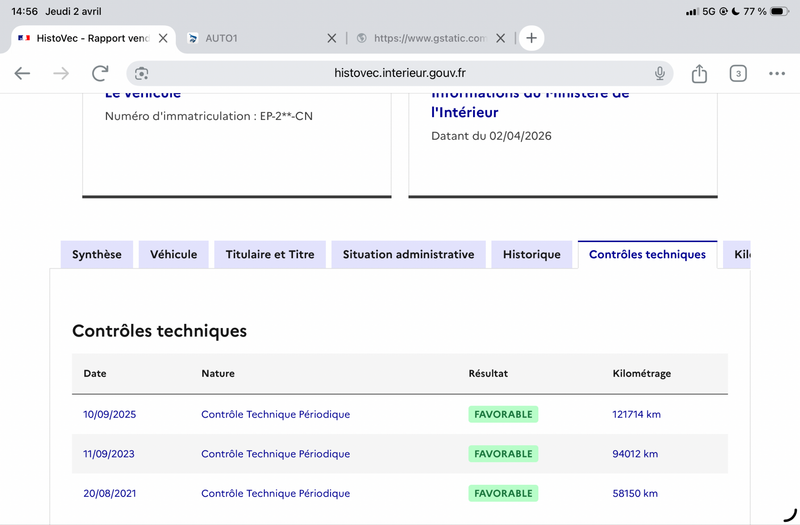The image size is (800, 525).
Task: Click the 94012 km mileage entry
Action: pyautogui.click(x=635, y=454)
